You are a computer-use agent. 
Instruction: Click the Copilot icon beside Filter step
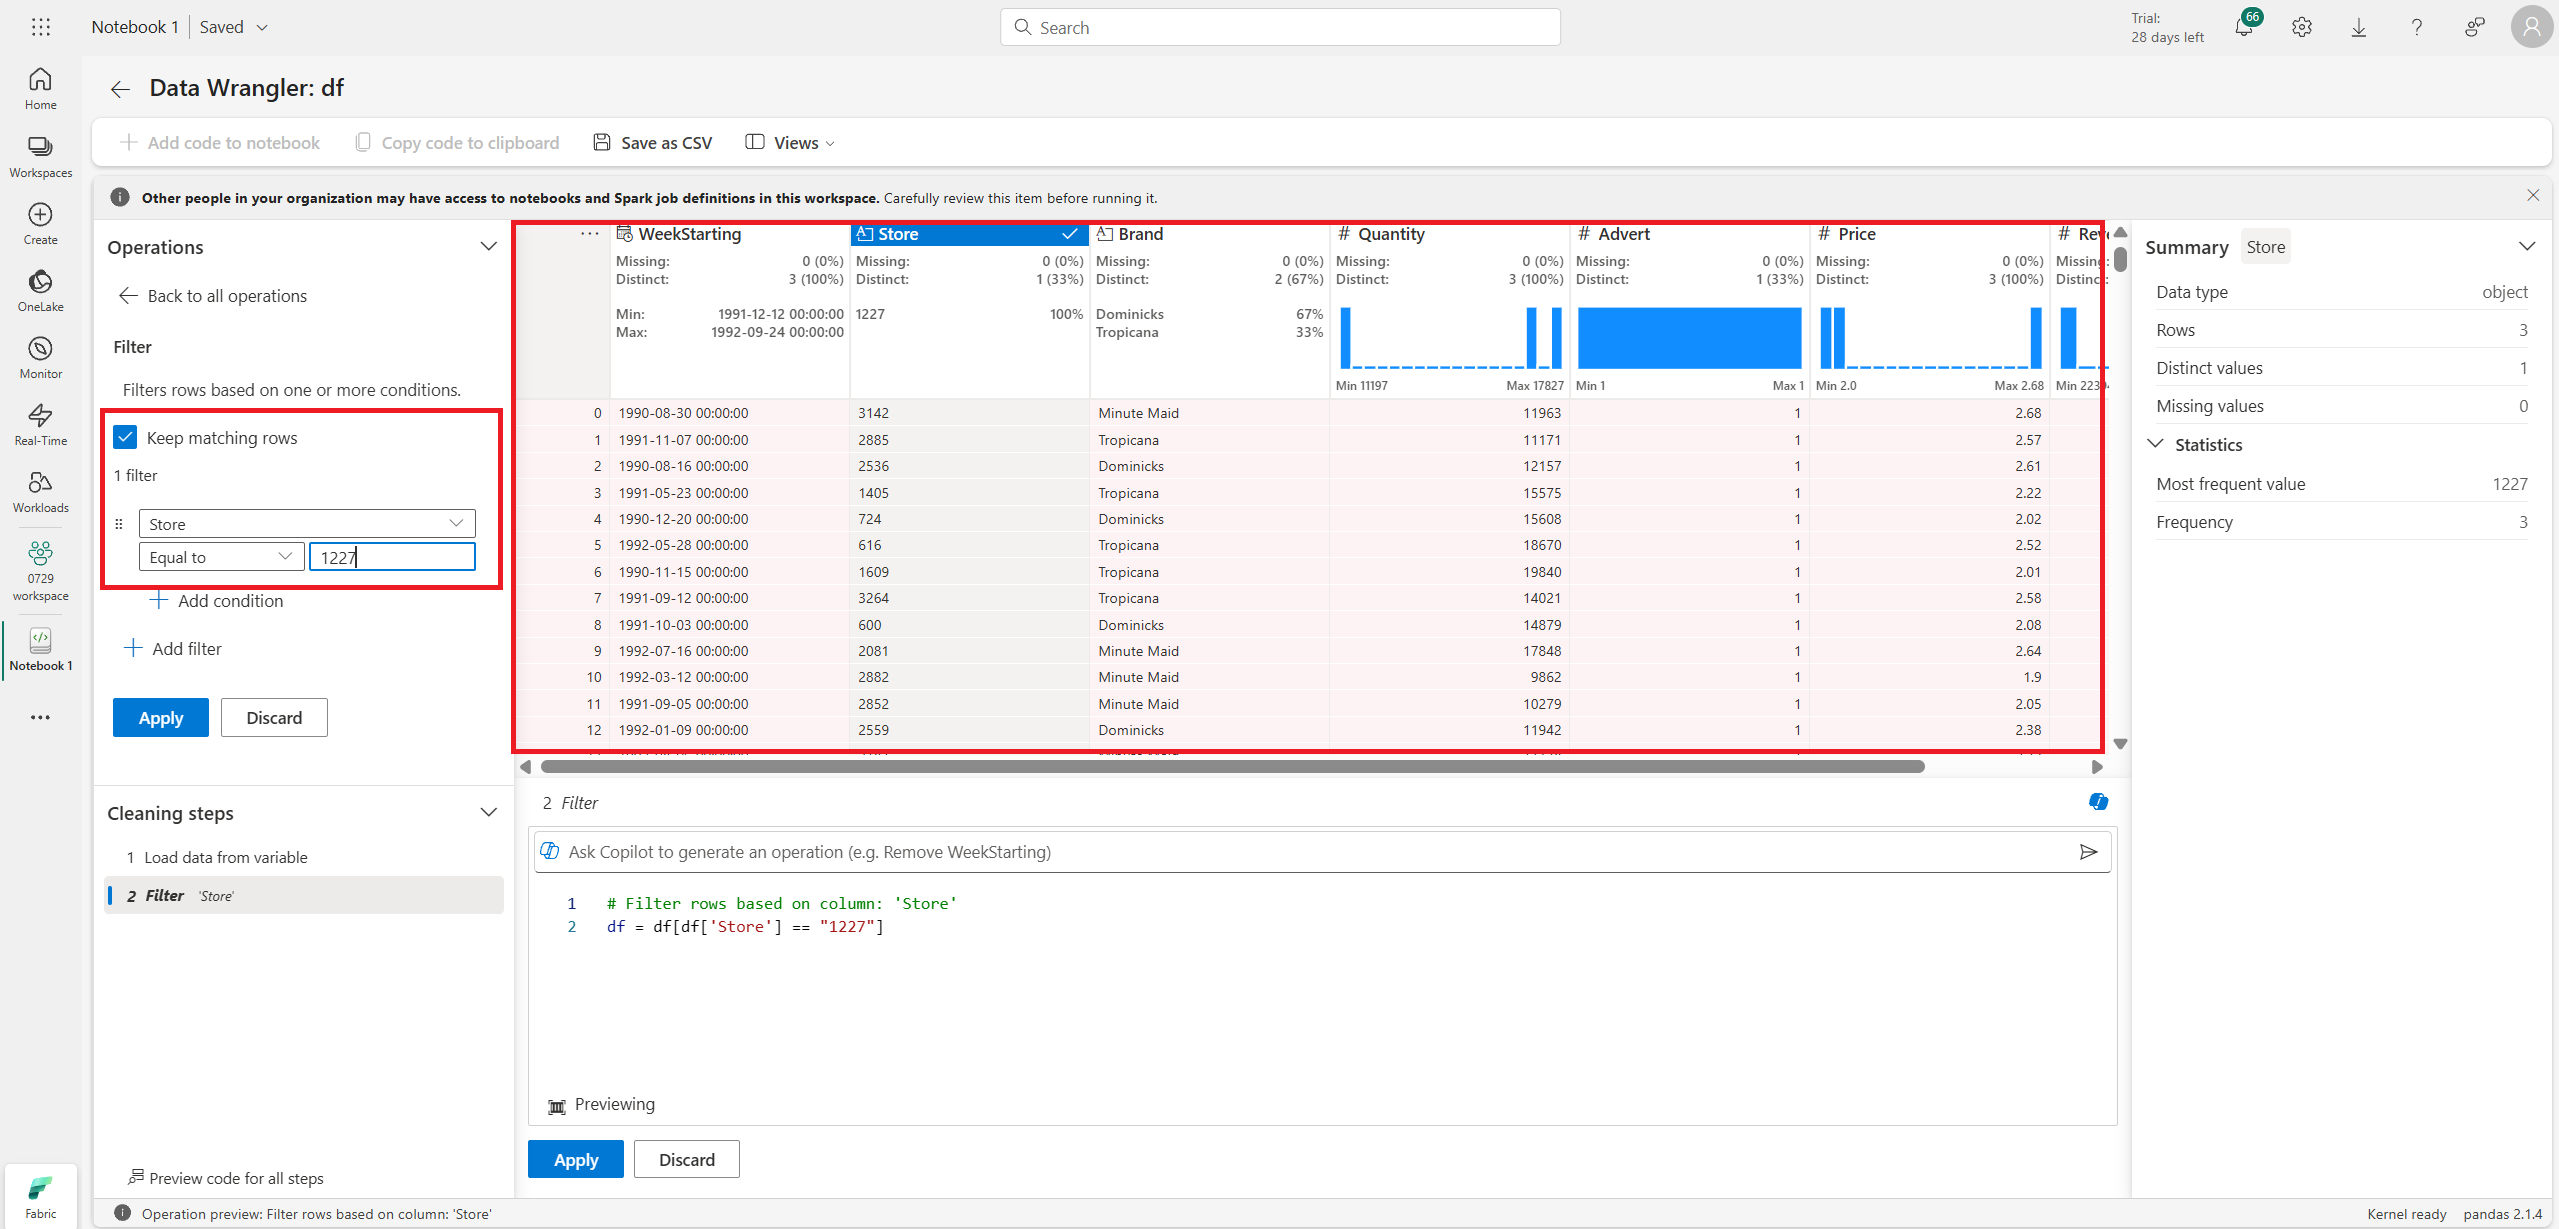click(2098, 802)
